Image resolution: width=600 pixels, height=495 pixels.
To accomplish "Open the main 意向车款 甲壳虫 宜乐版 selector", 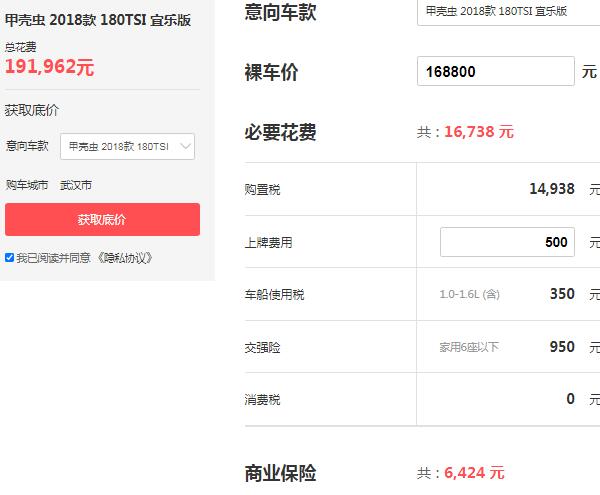I will [x=508, y=12].
